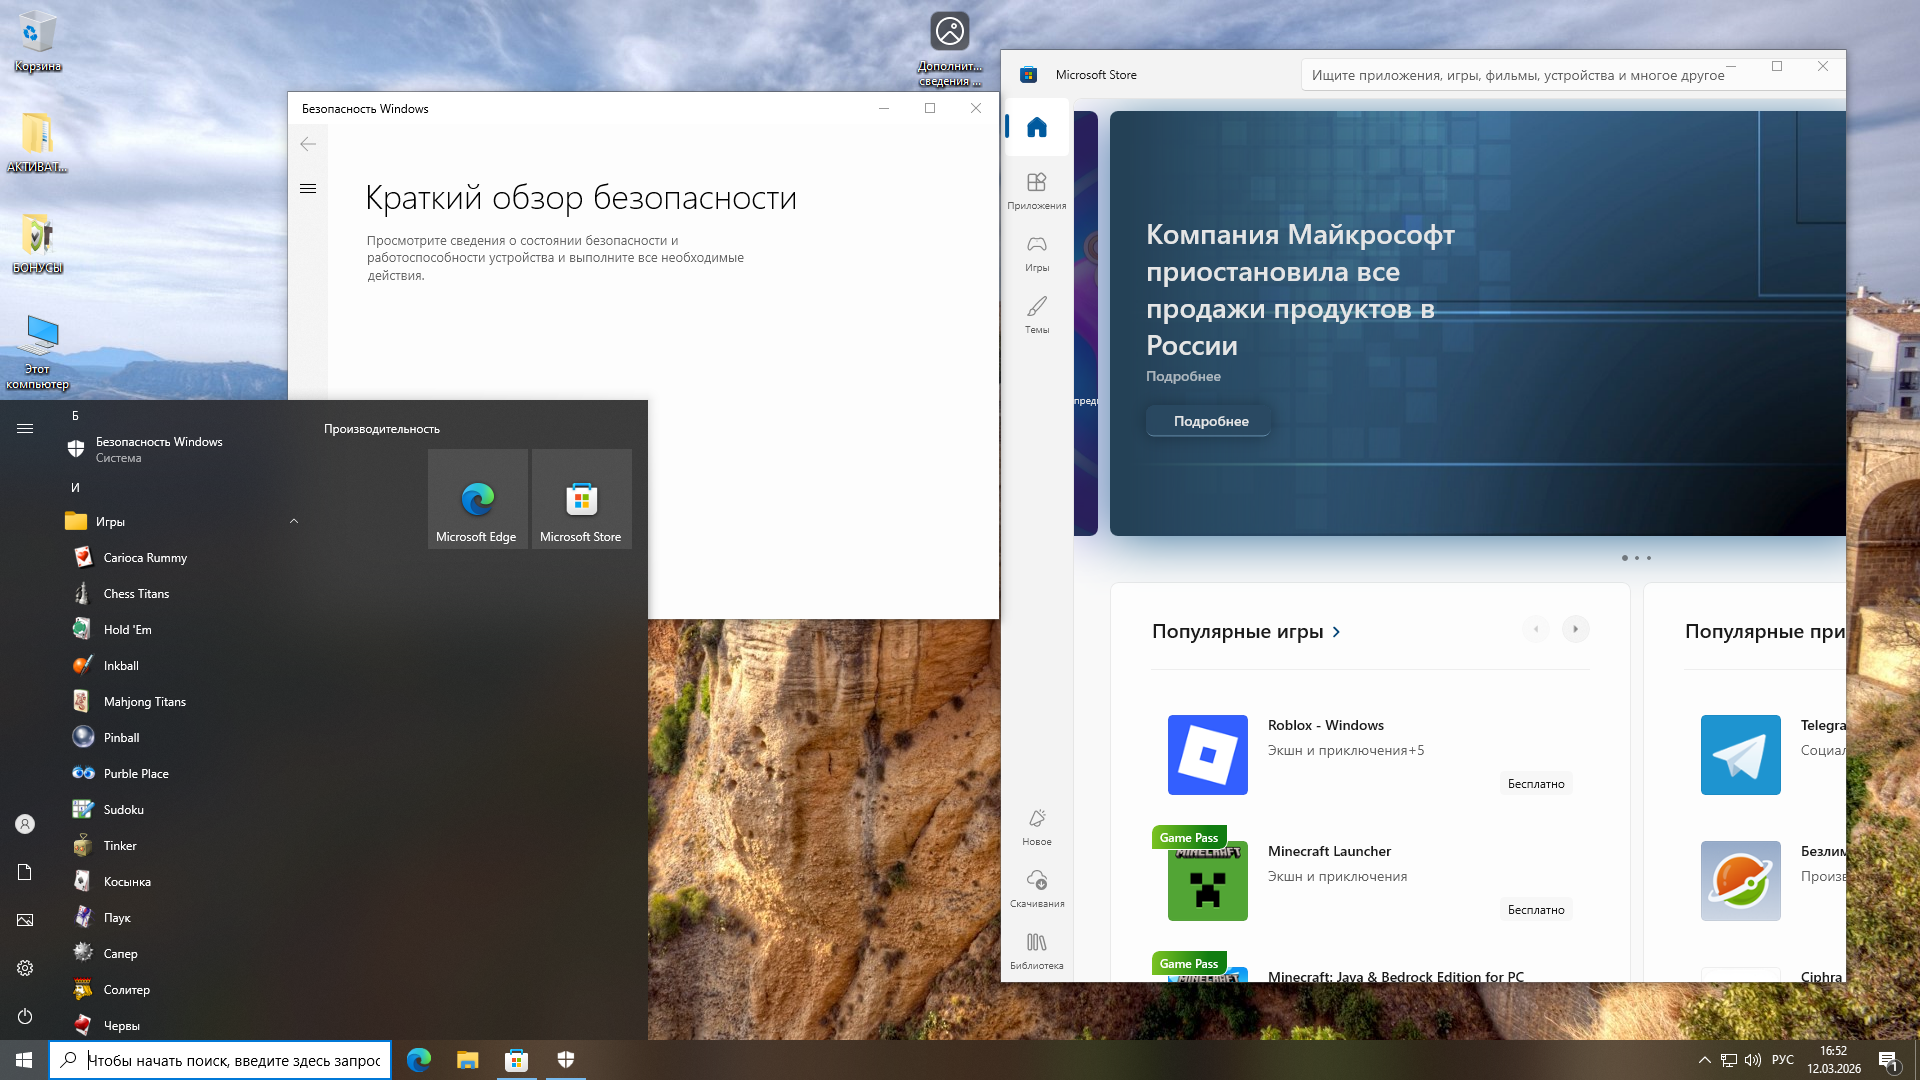This screenshot has width=1920, height=1080.
Task: Expand Windows Security hamburger navigation menu
Action: click(308, 188)
